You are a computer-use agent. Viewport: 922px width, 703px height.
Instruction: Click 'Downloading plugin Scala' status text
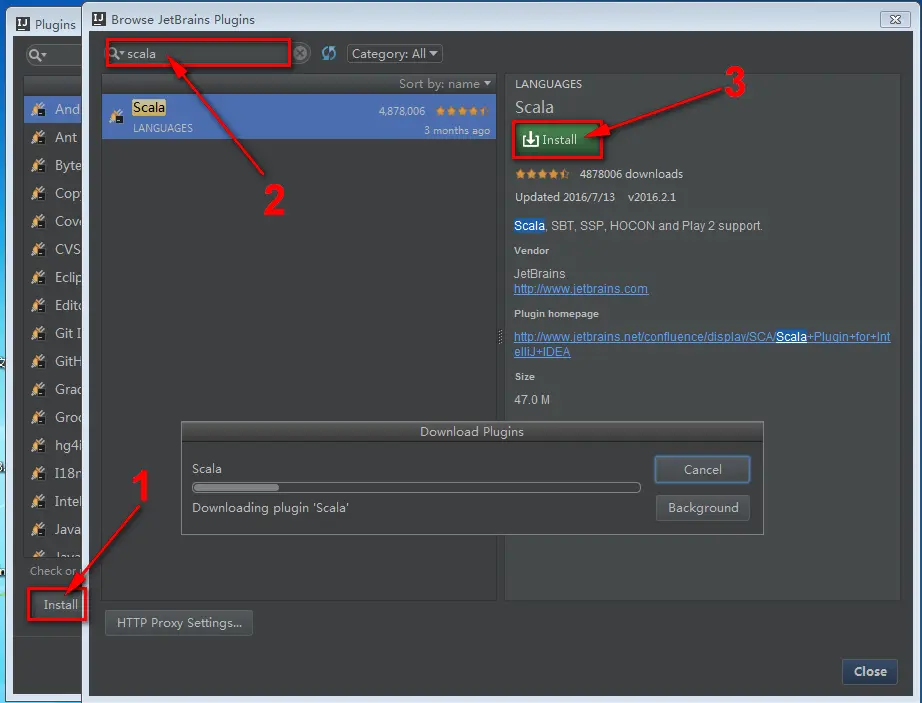tap(270, 508)
